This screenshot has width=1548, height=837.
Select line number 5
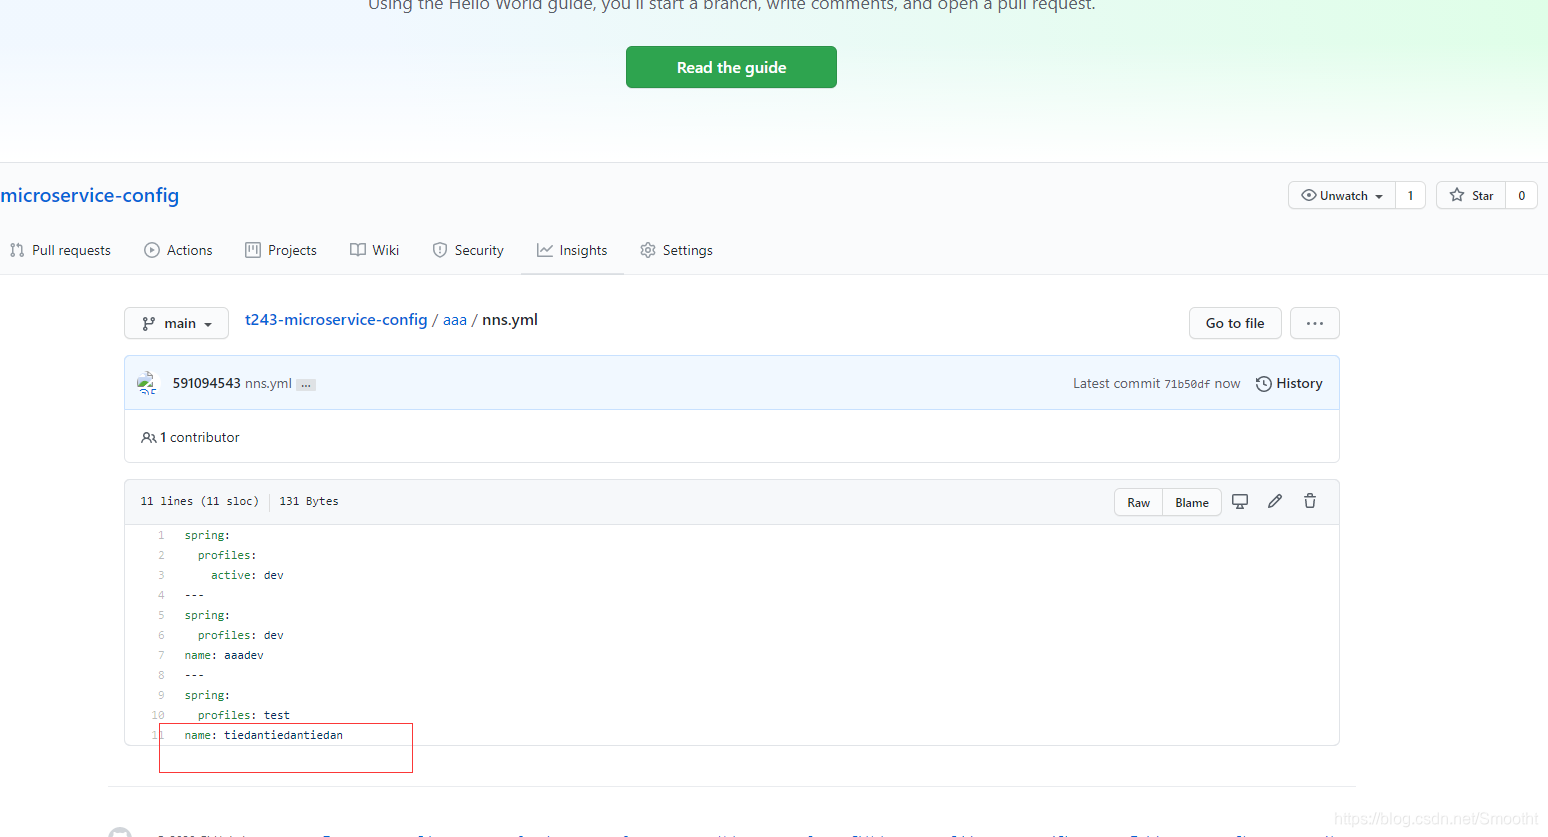161,615
